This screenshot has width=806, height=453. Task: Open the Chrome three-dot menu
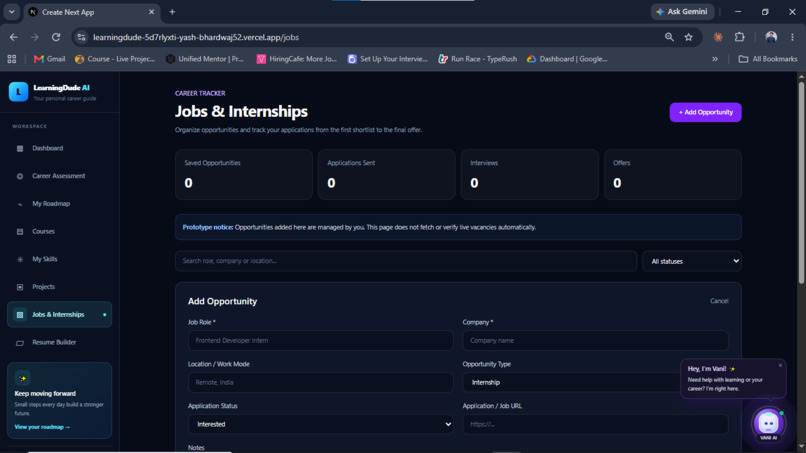[792, 37]
